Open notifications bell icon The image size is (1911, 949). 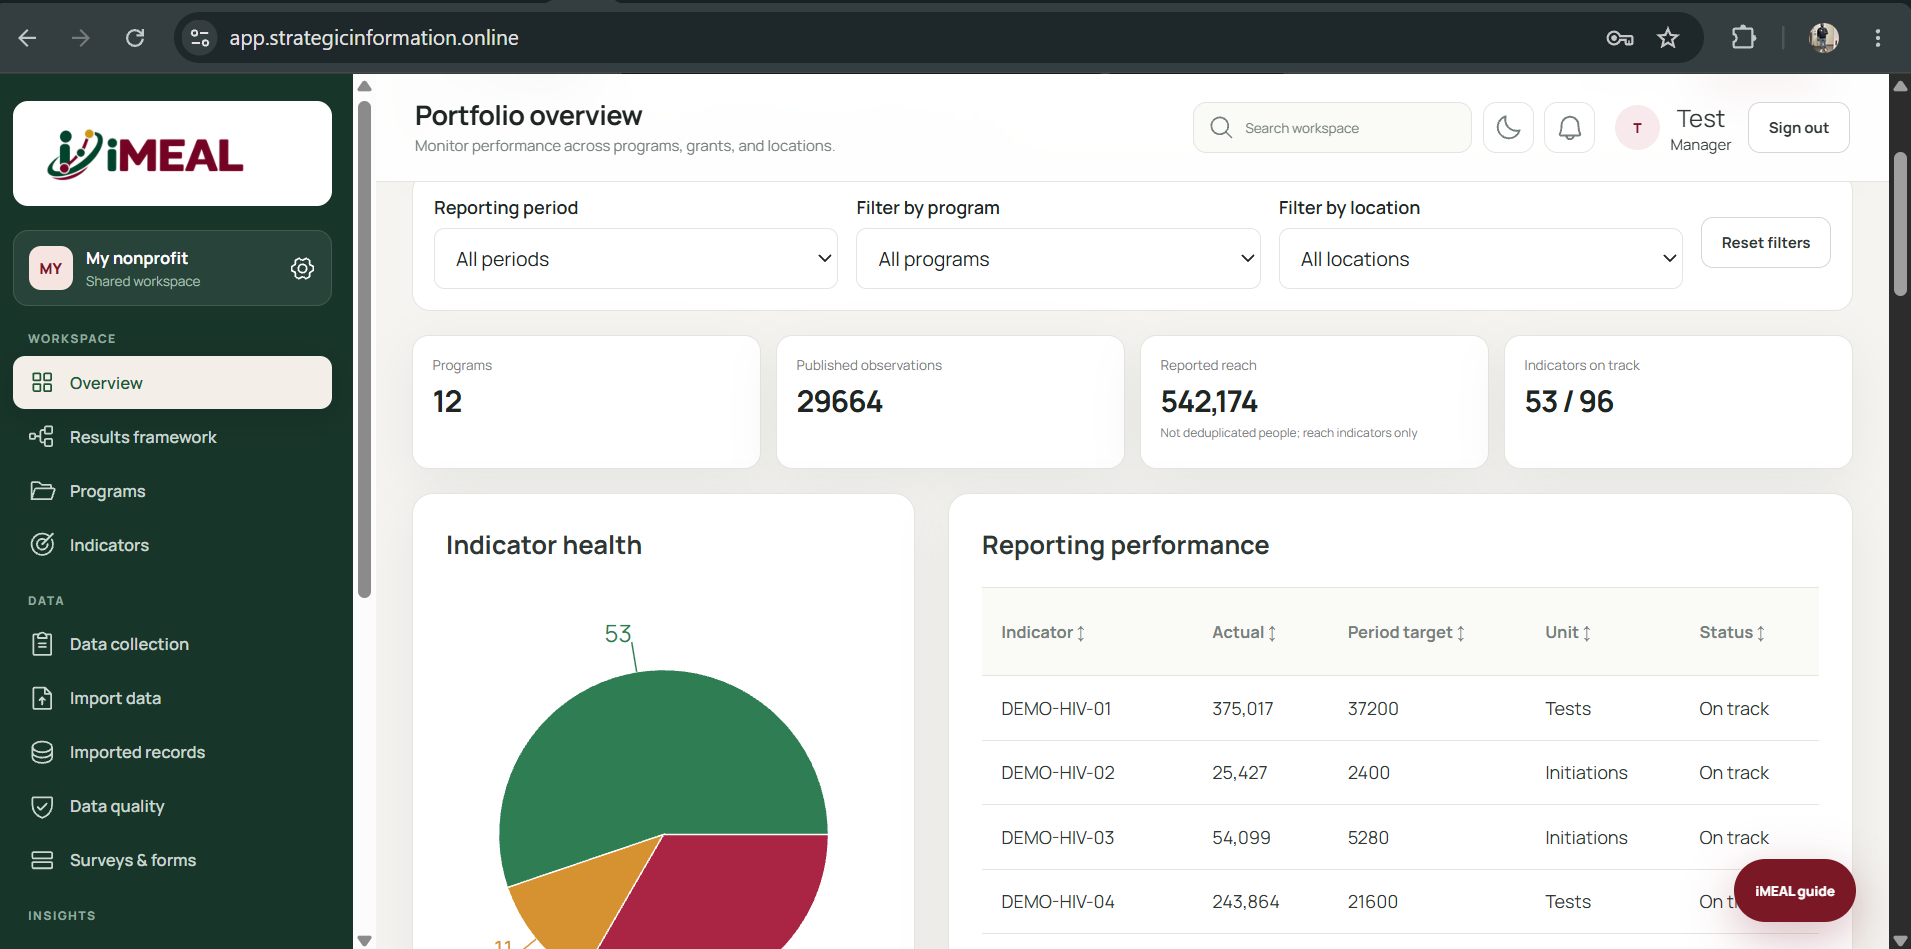(x=1570, y=127)
